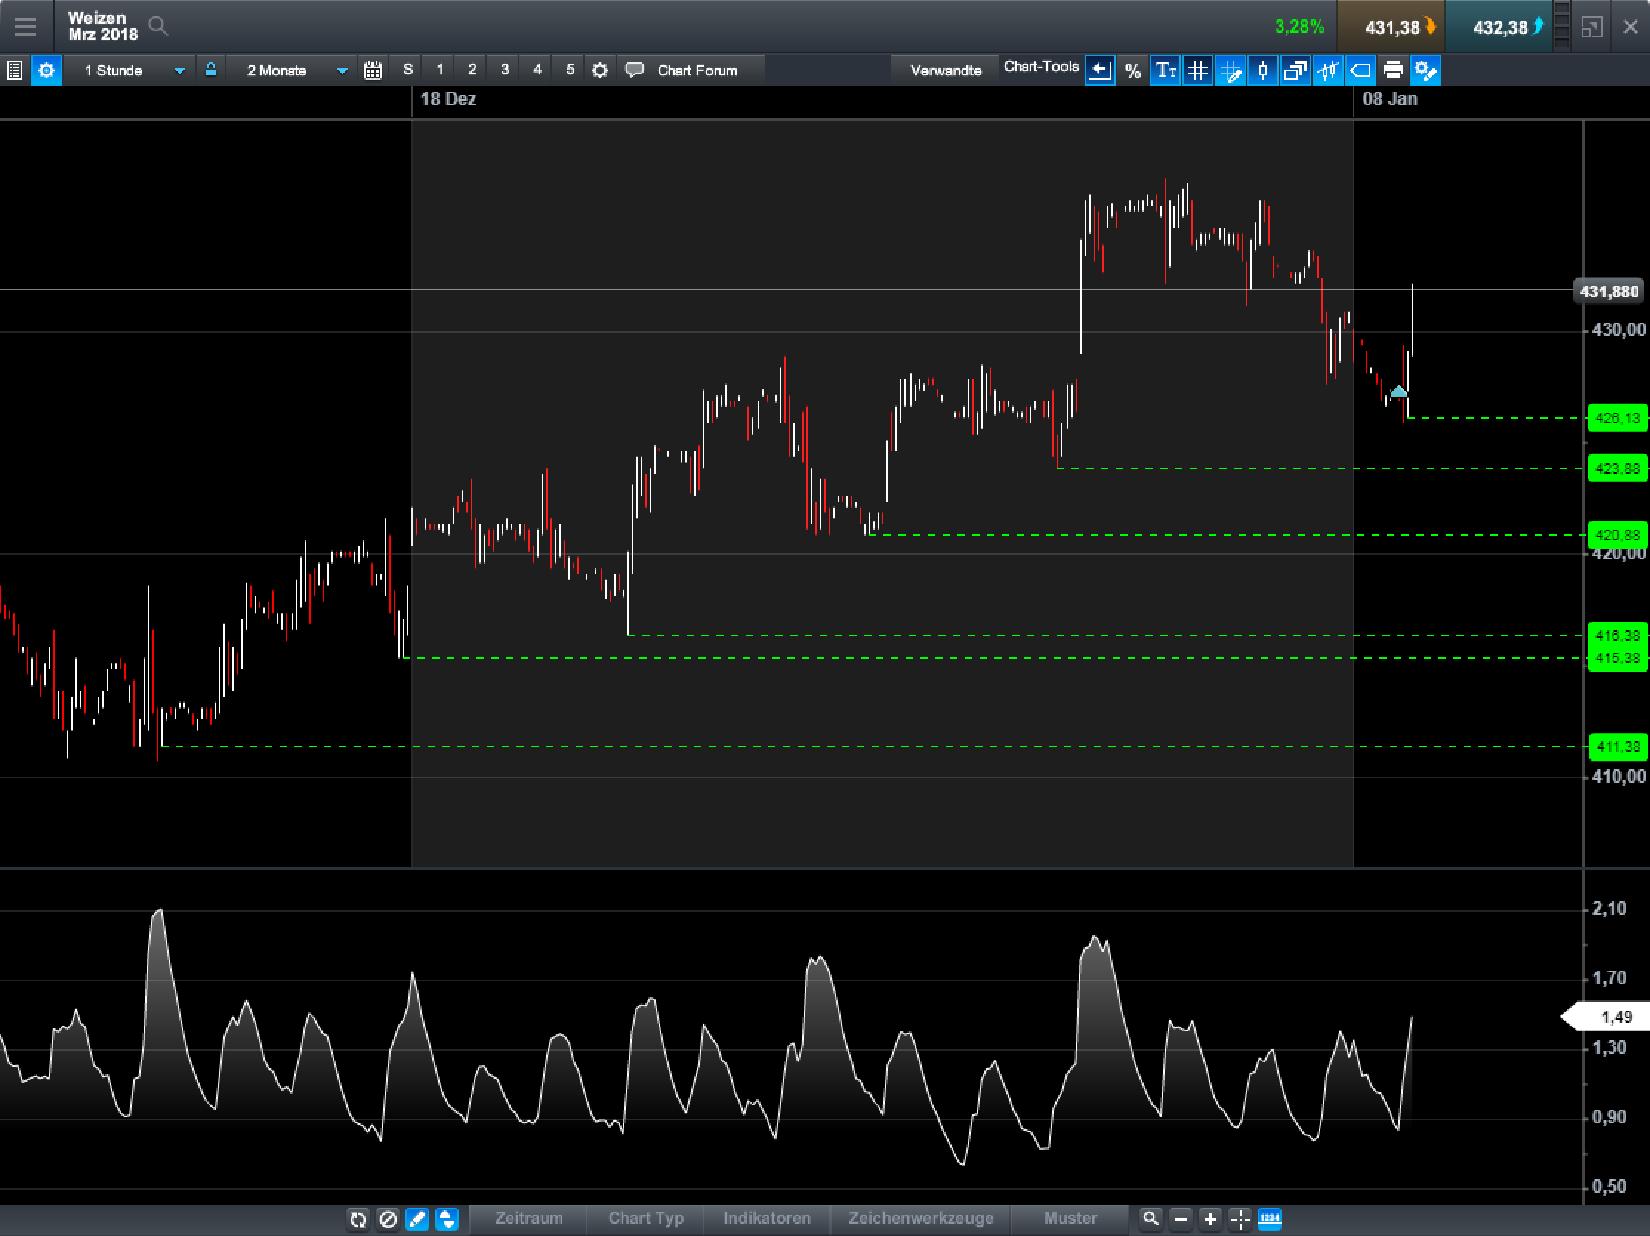
Task: Search for another instrument with magnifier icon
Action: point(158,26)
